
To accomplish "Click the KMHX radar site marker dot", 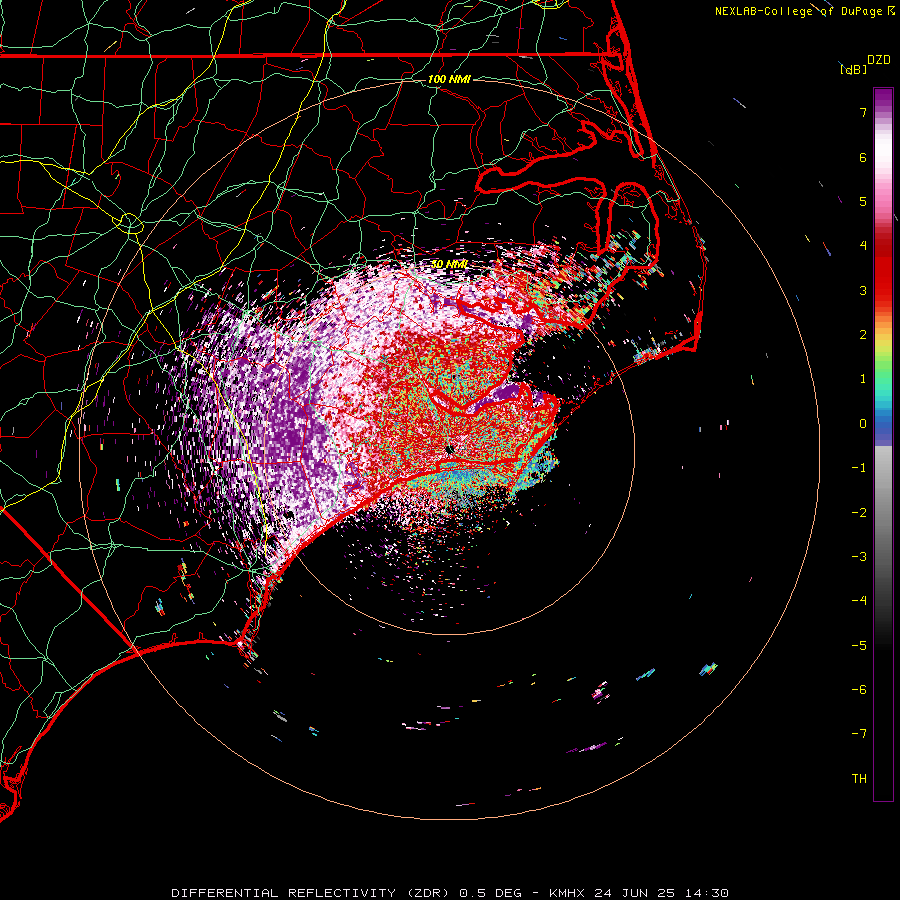I will point(449,449).
